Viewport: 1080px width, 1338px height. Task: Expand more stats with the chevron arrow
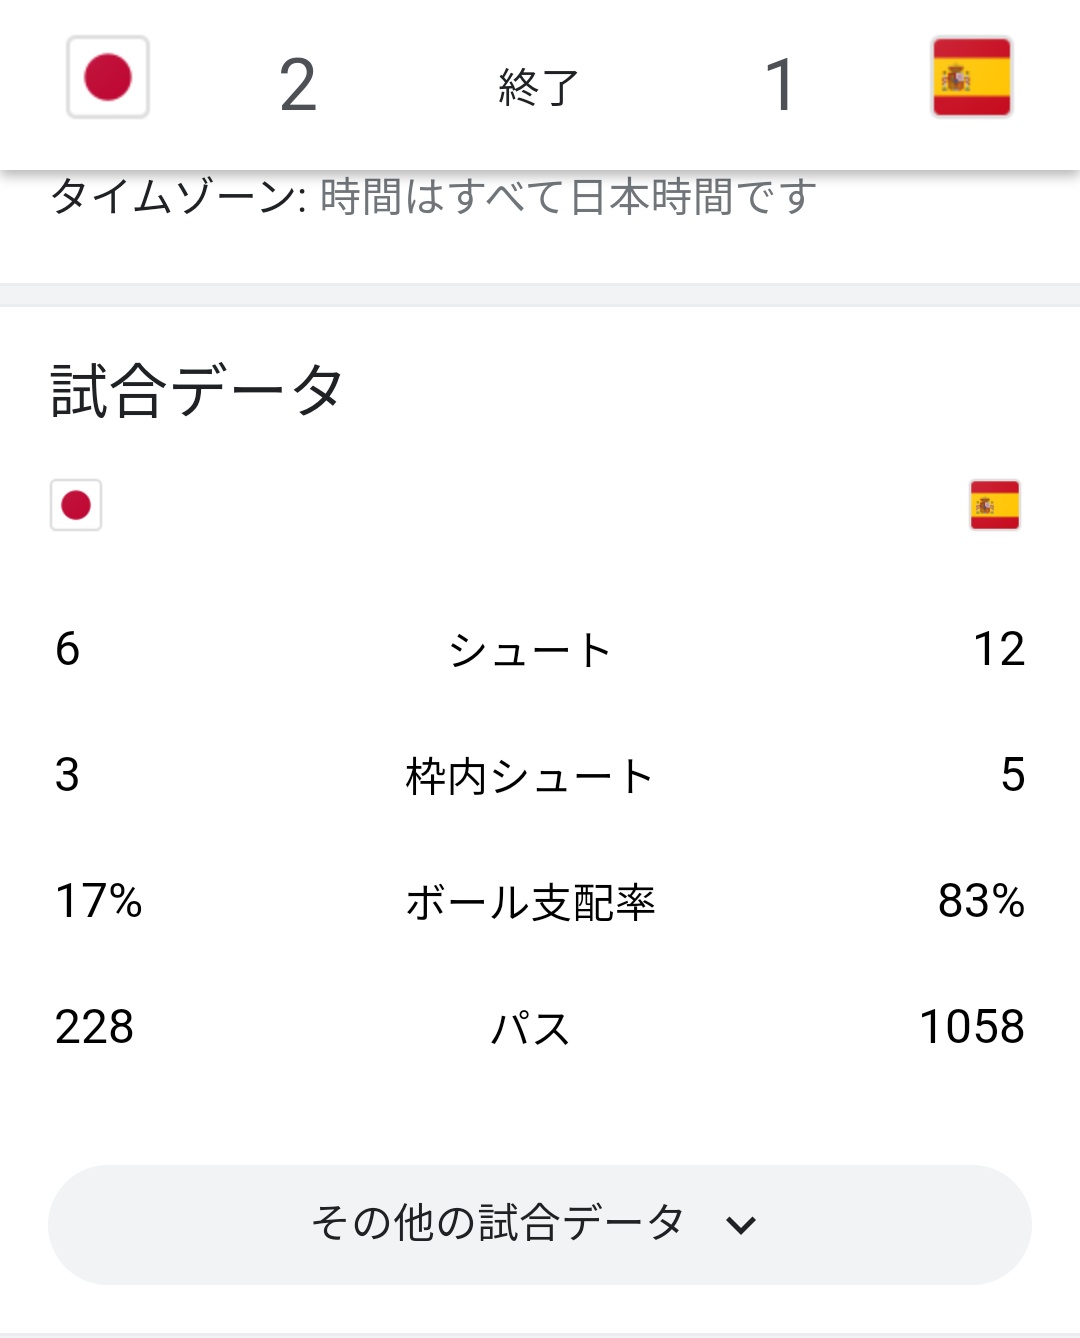coord(741,1225)
